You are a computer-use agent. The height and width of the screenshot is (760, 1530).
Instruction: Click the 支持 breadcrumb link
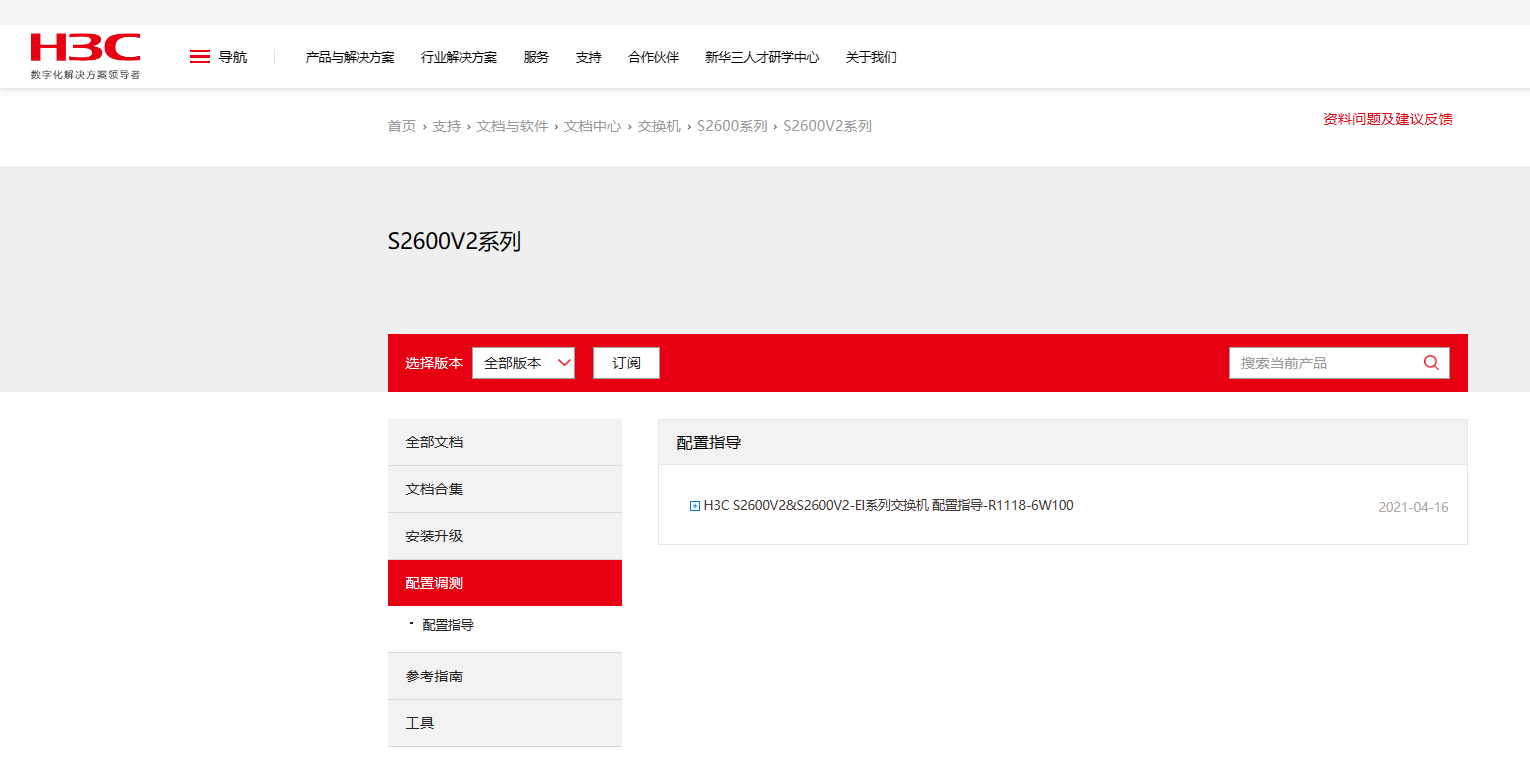point(447,126)
